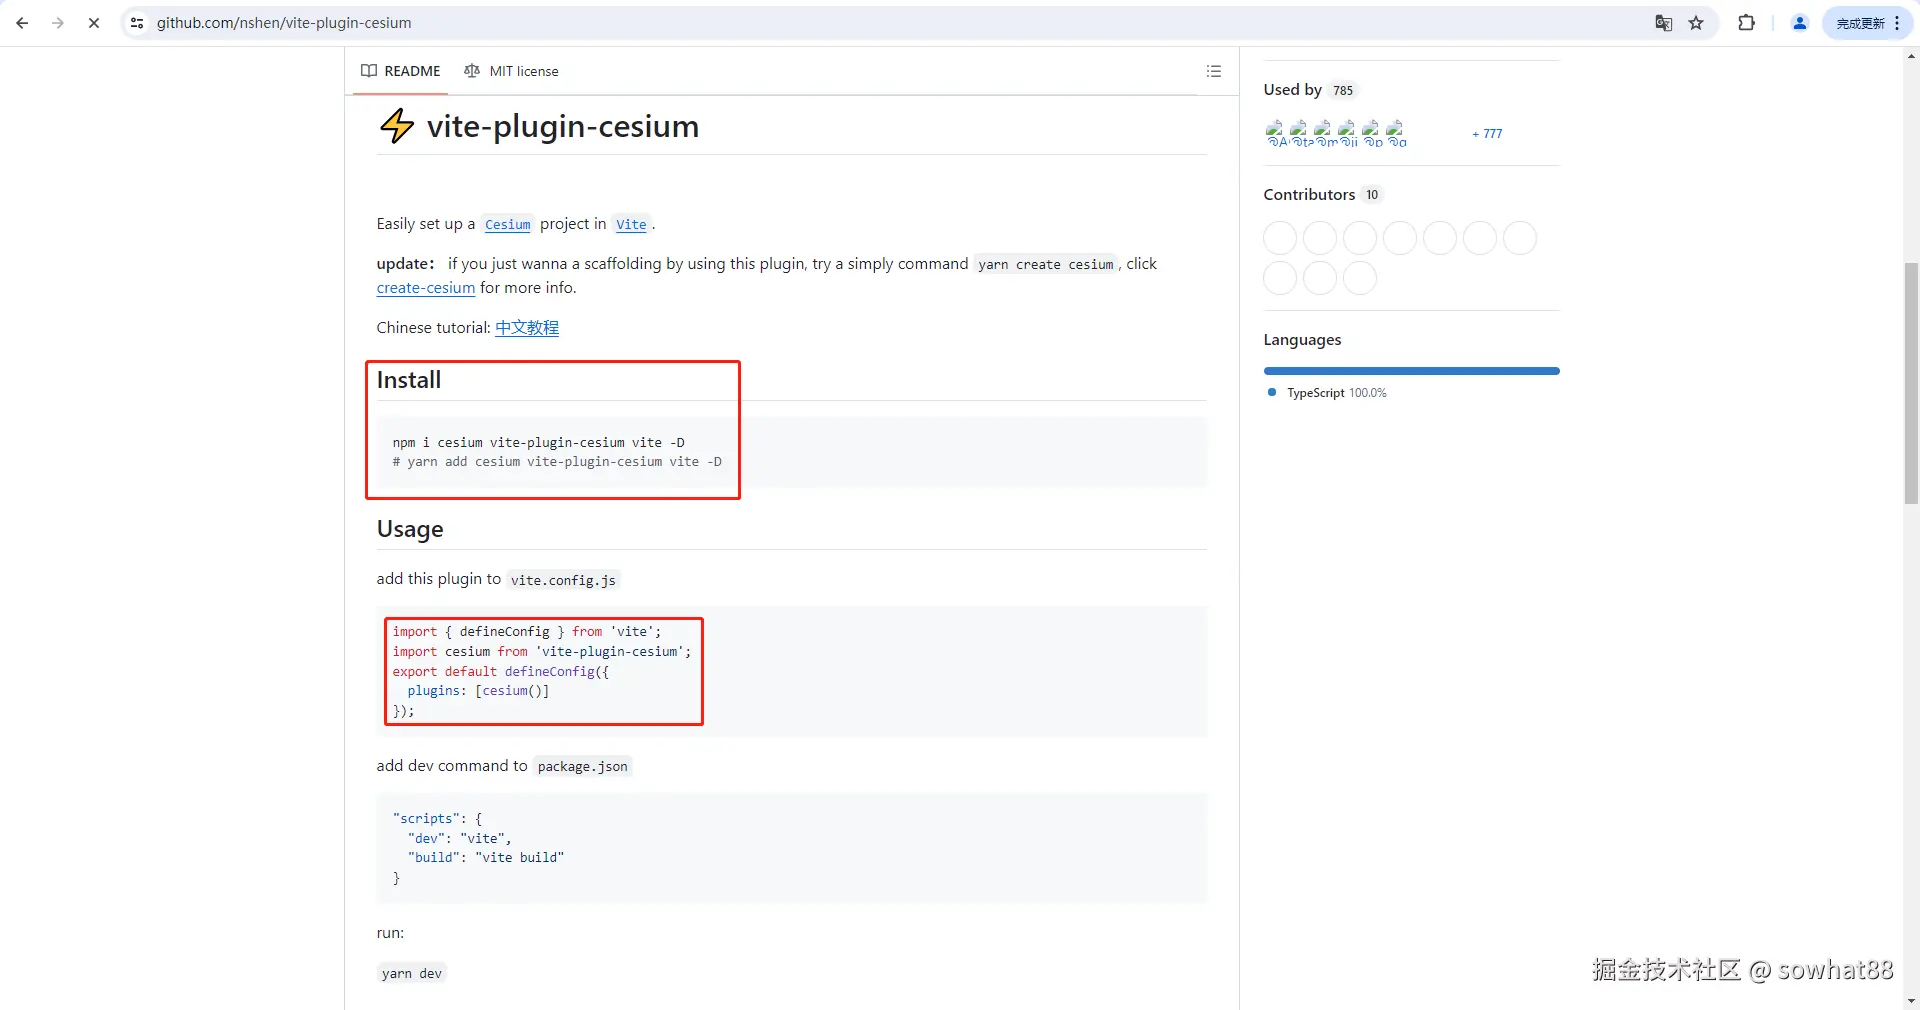1920x1010 pixels.
Task: Switch to the MIT license tab
Action: (512, 71)
